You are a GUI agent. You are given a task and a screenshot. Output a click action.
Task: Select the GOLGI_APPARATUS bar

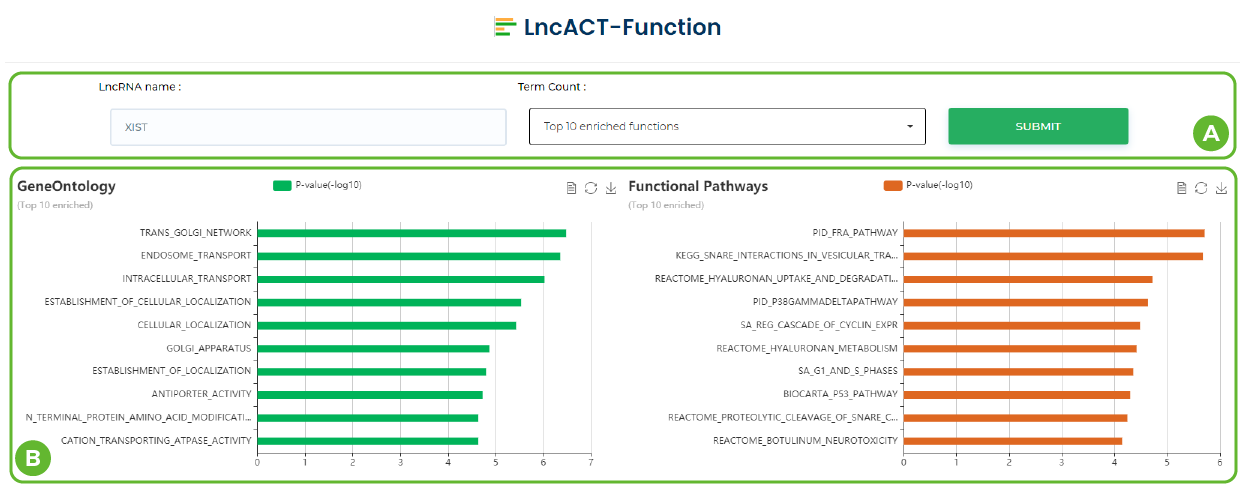tap(373, 348)
